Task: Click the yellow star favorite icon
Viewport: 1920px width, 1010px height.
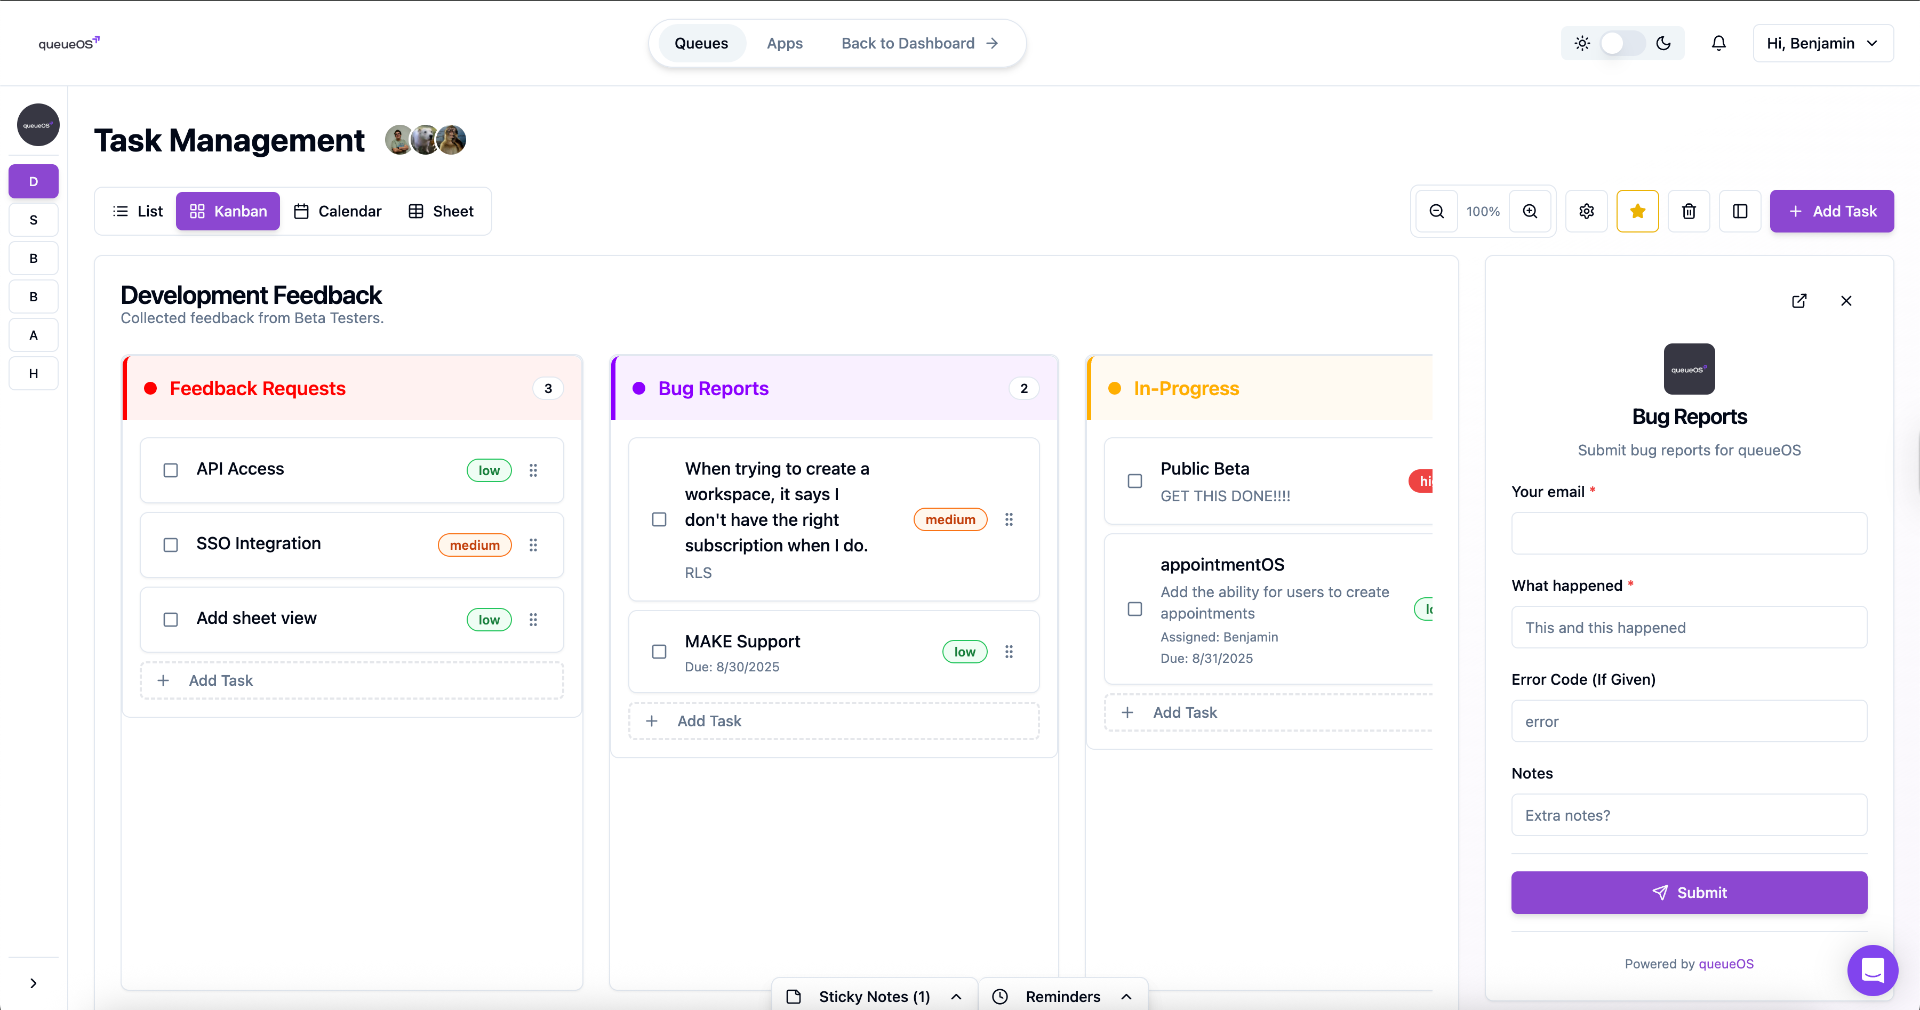Action: coord(1638,211)
